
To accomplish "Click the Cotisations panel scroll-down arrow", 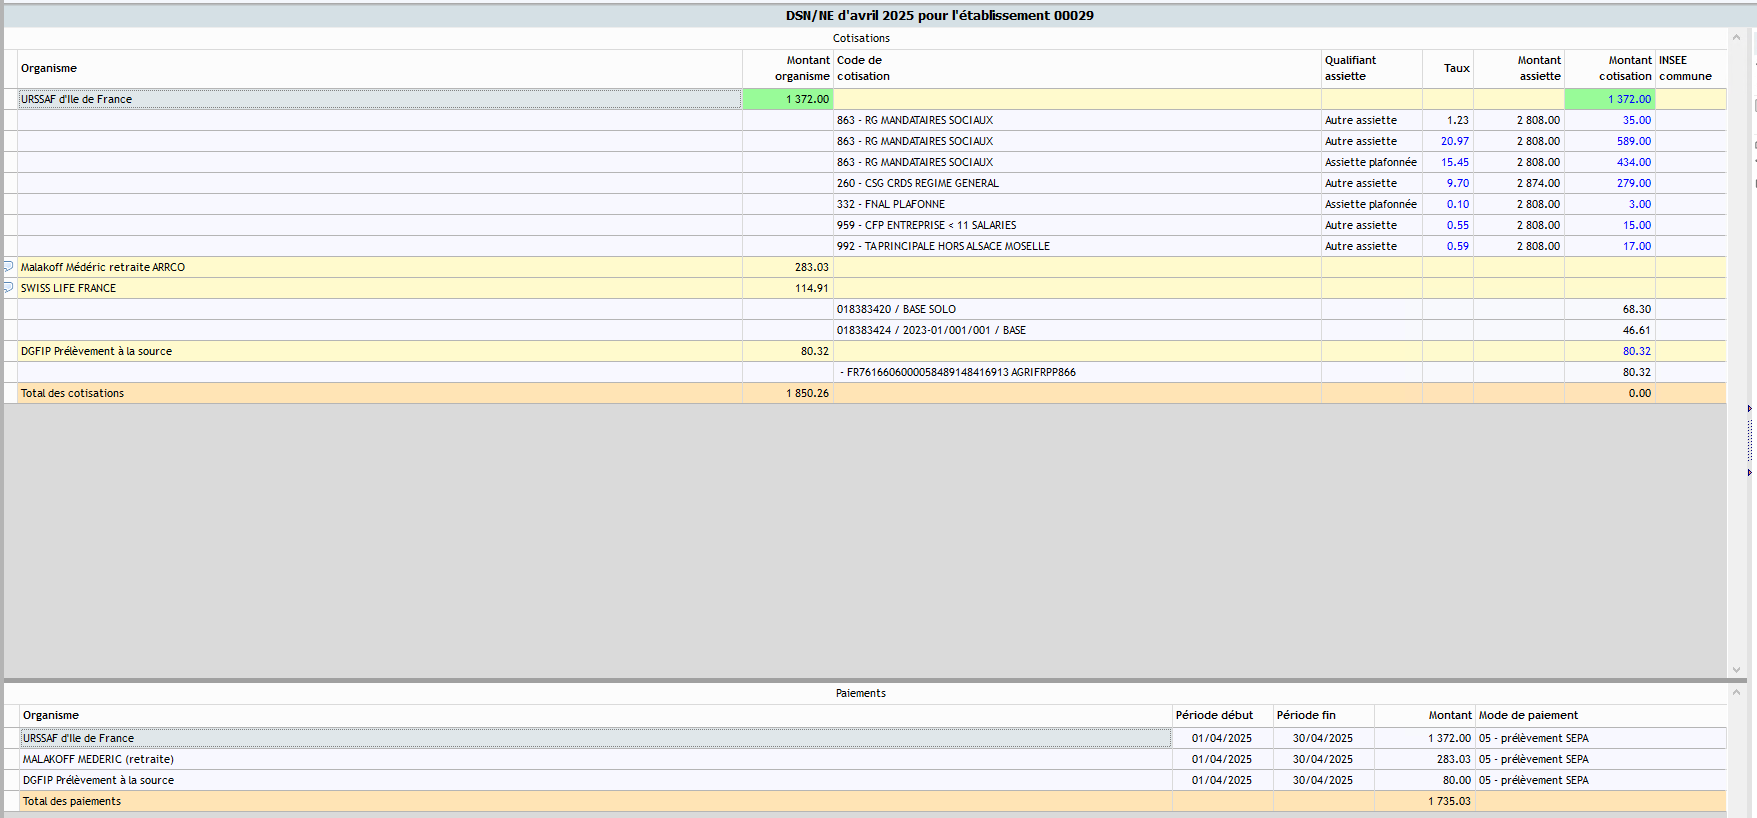I will pos(1736,670).
